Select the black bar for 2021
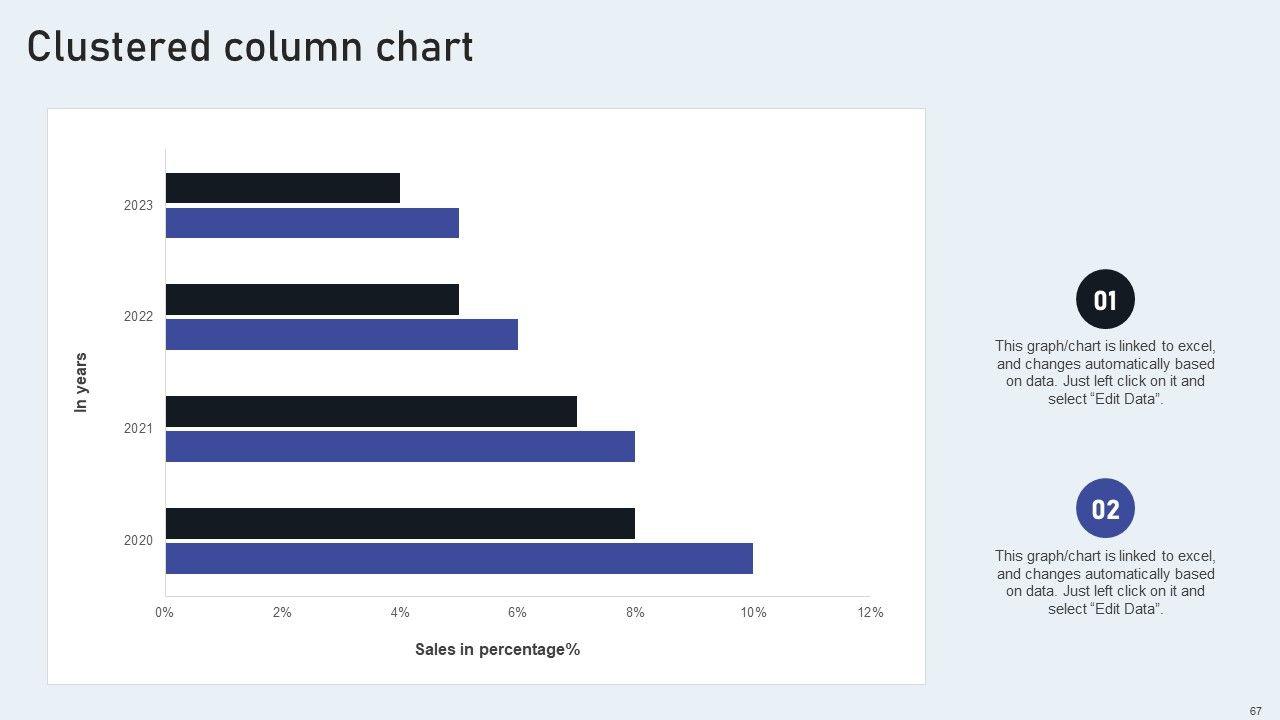Viewport: 1280px width, 720px height. coord(371,411)
